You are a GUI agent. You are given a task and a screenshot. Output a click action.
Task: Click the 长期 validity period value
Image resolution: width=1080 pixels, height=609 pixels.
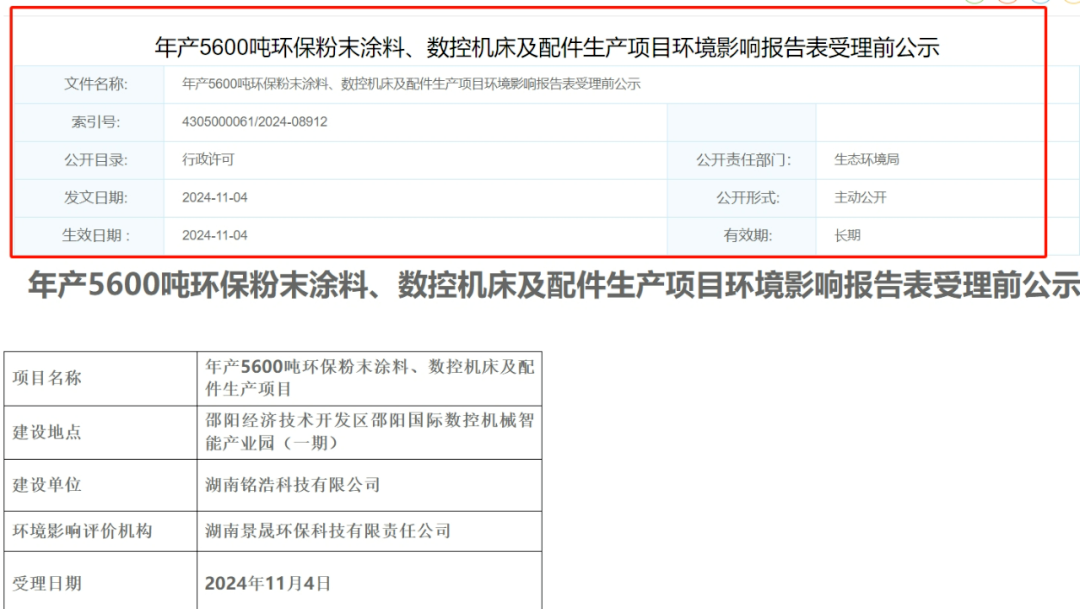click(847, 236)
